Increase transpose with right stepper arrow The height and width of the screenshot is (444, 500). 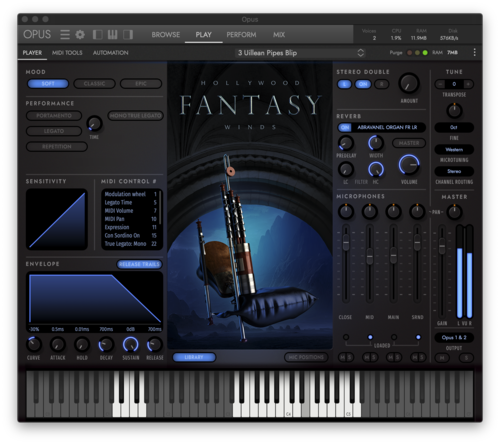pyautogui.click(x=468, y=84)
